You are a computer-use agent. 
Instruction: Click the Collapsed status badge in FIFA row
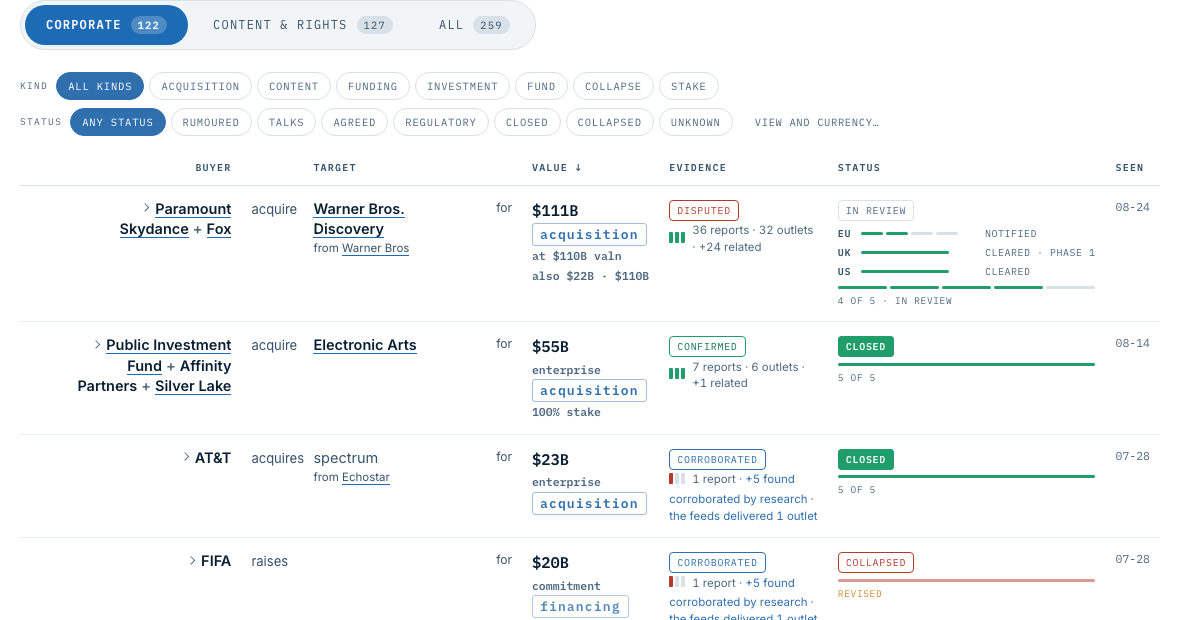pyautogui.click(x=875, y=563)
